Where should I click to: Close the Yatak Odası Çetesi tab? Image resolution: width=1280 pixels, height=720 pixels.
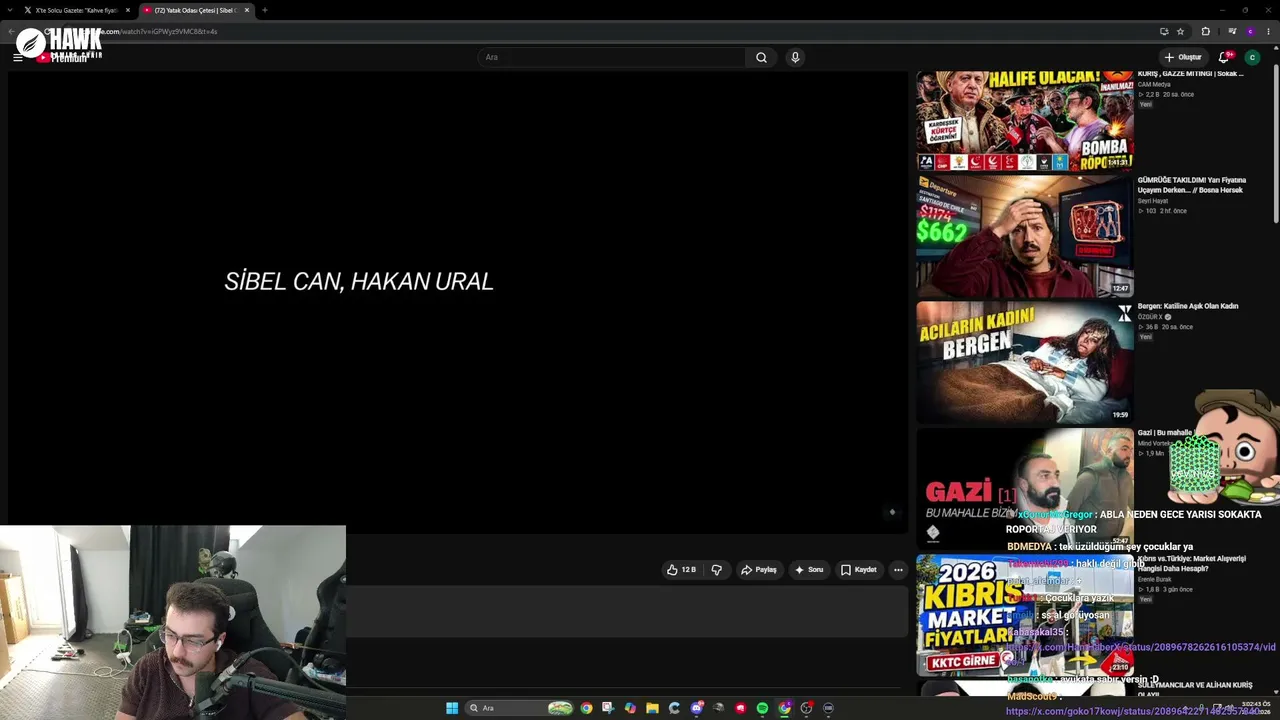(247, 10)
